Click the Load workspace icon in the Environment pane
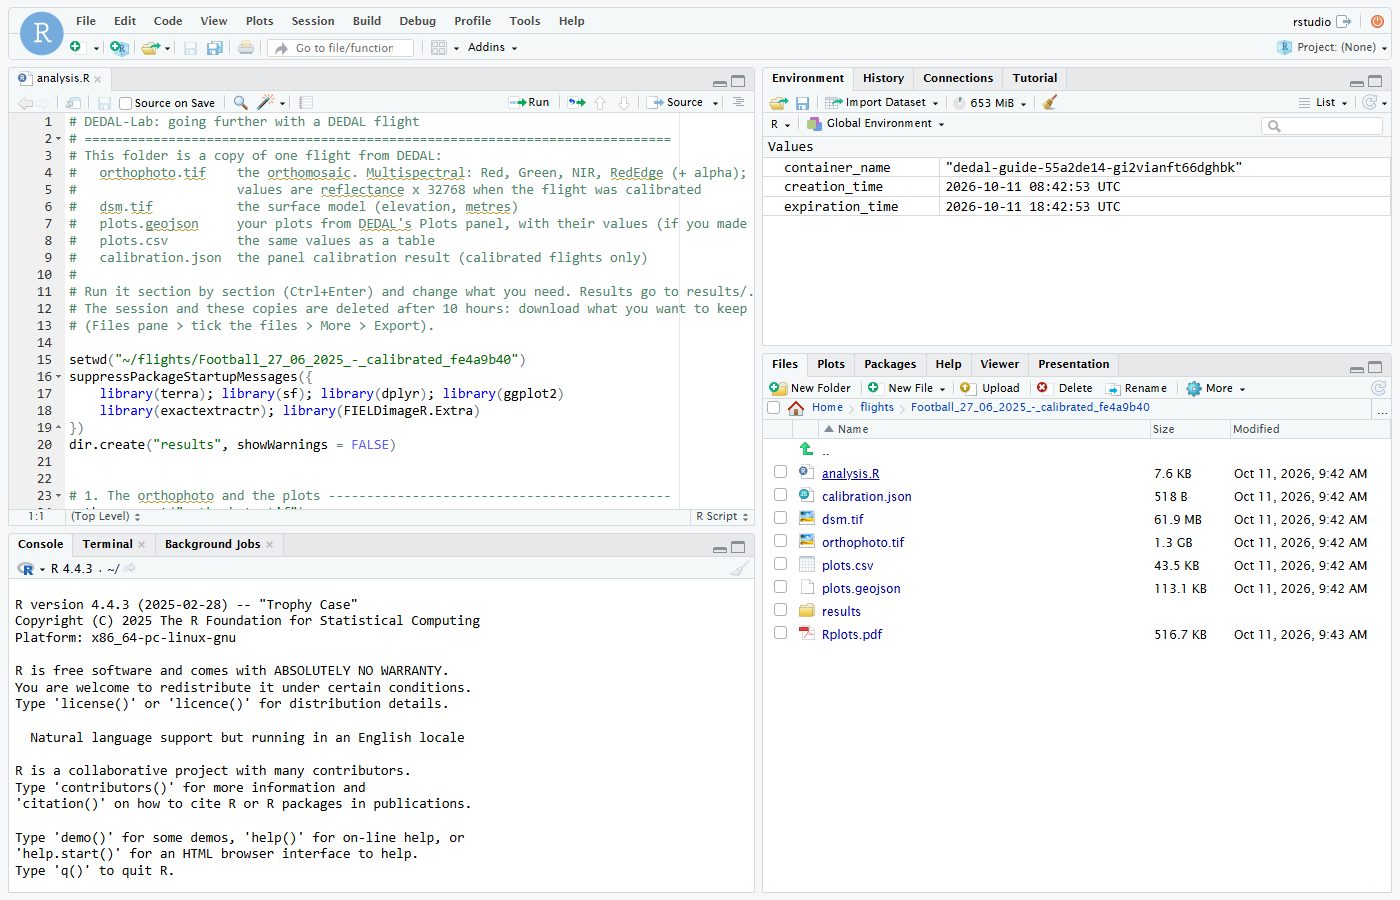Screen dimensions: 1400x900 [778, 102]
